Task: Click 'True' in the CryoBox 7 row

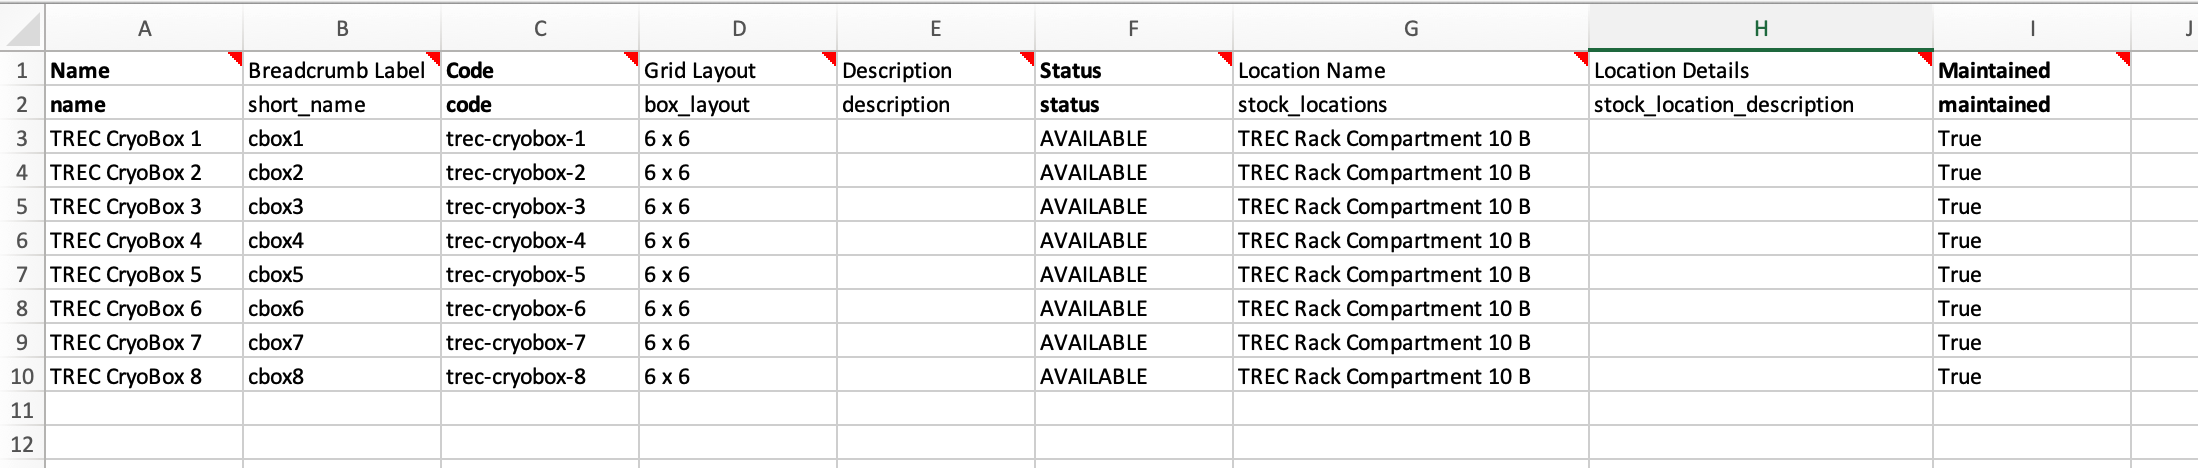Action: [2032, 342]
